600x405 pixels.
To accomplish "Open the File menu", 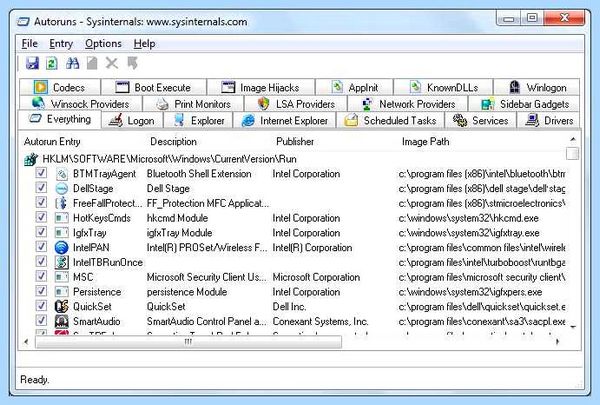I will coord(29,44).
